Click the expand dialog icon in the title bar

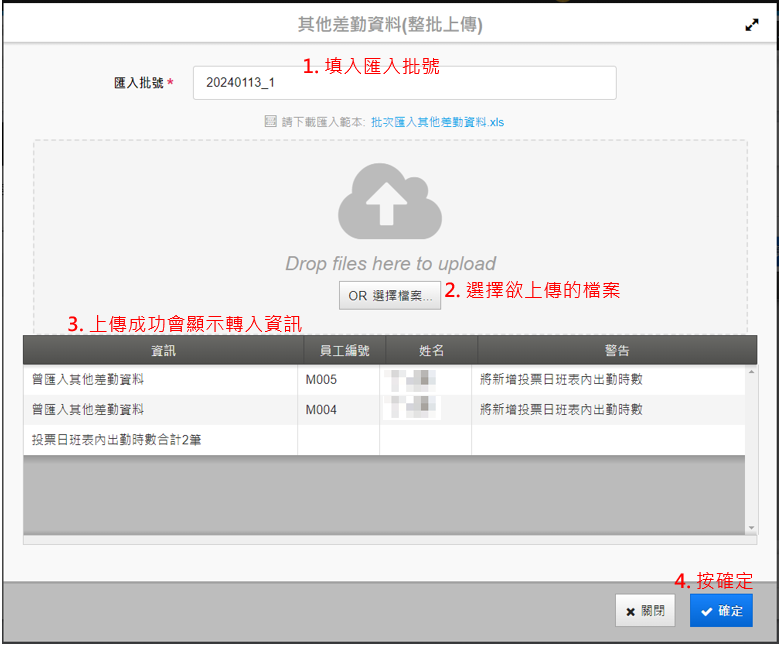coord(752,26)
